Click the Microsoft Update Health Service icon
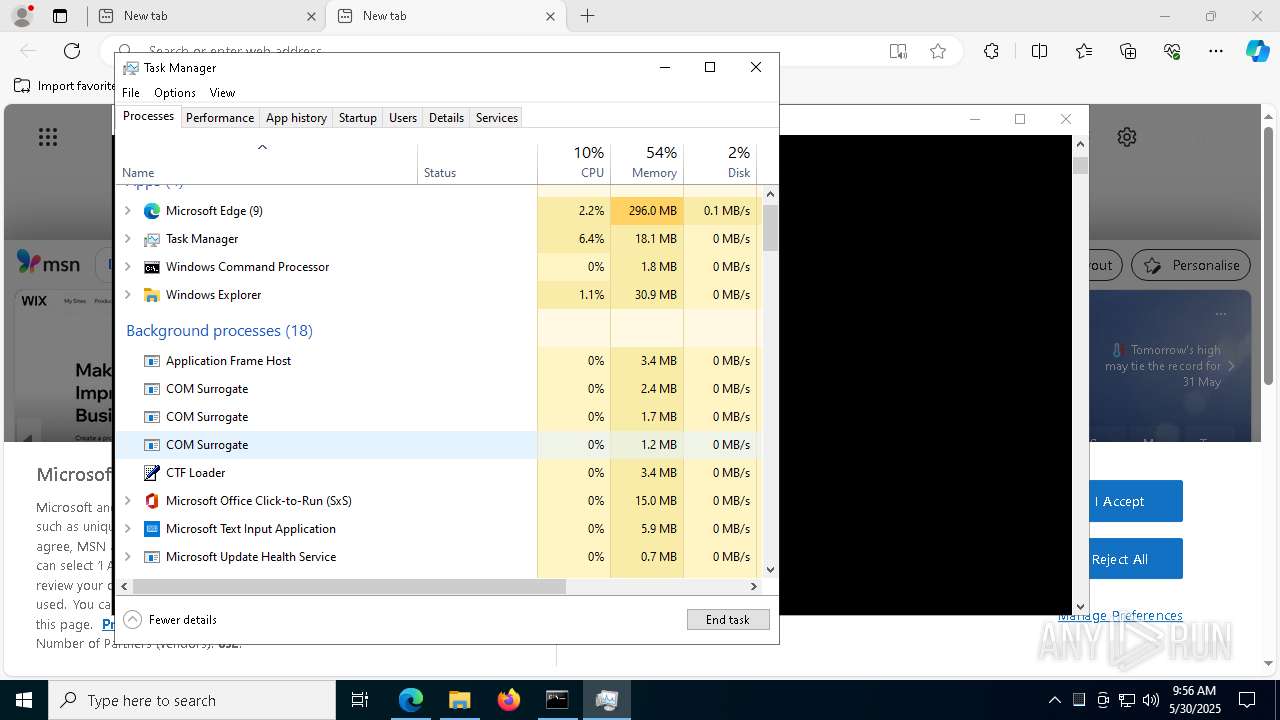1280x720 pixels. pyautogui.click(x=152, y=557)
